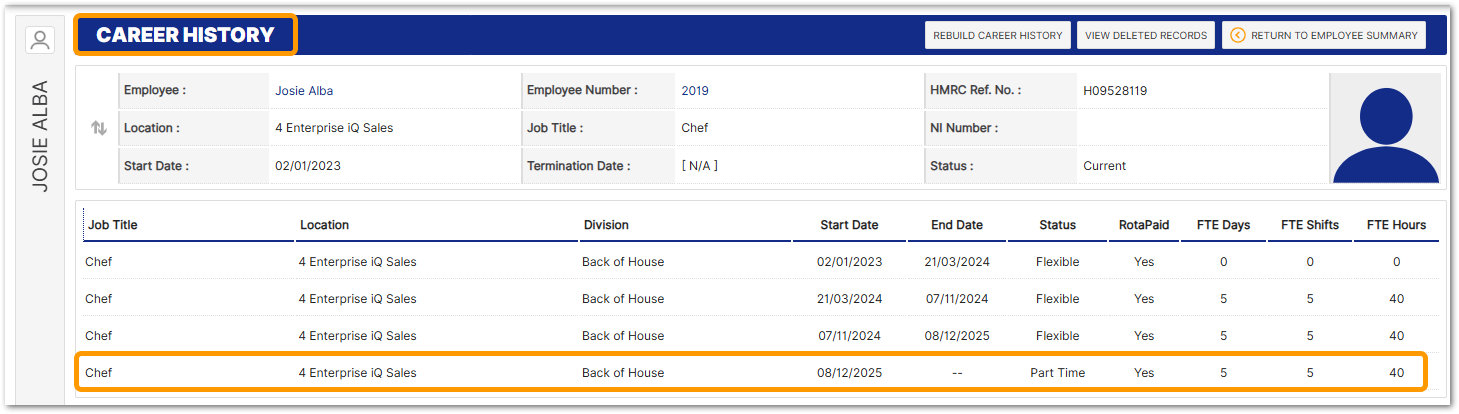Click the back arrow icon on Return button
The width and height of the screenshot is (1459, 414).
(x=1237, y=35)
